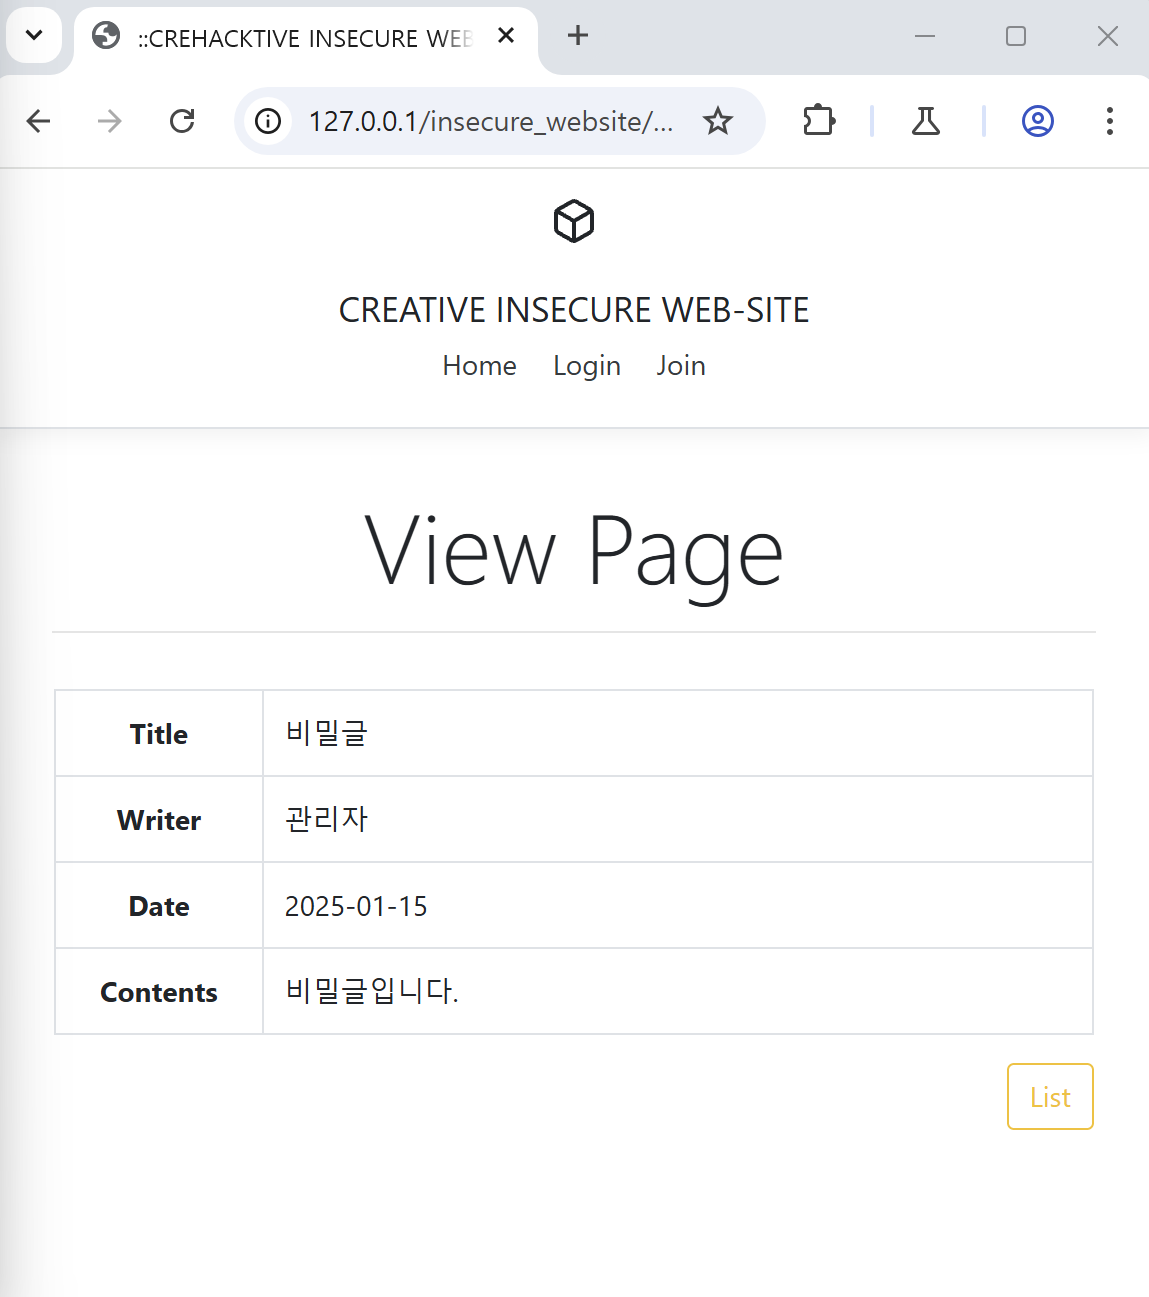Click the title value 비밀글

tap(327, 733)
